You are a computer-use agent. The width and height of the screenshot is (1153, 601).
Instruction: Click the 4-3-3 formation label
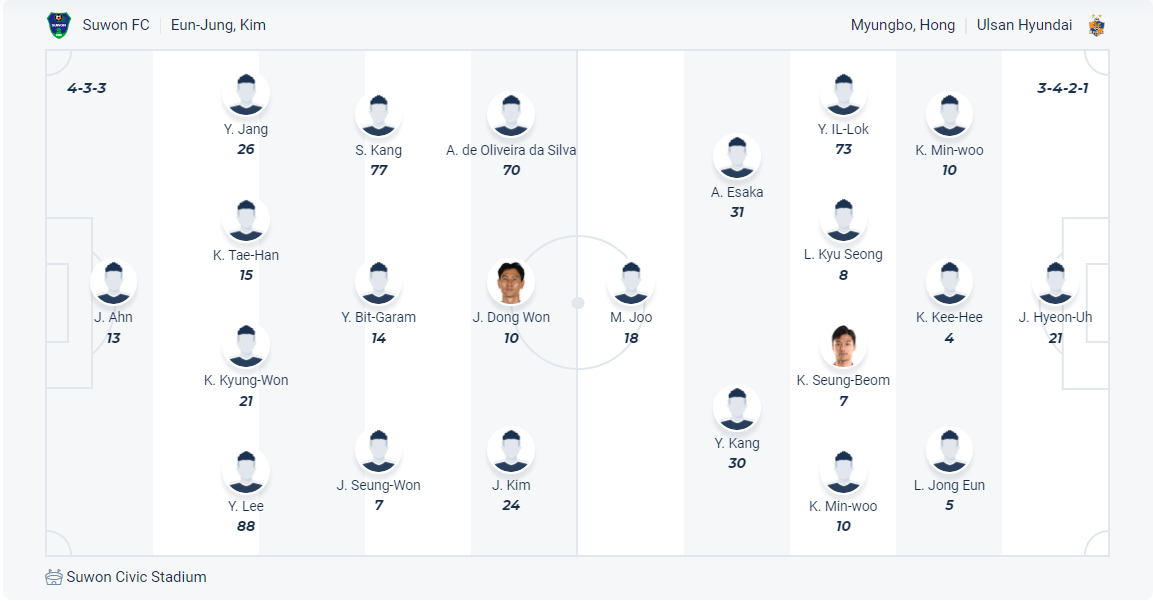click(x=87, y=88)
